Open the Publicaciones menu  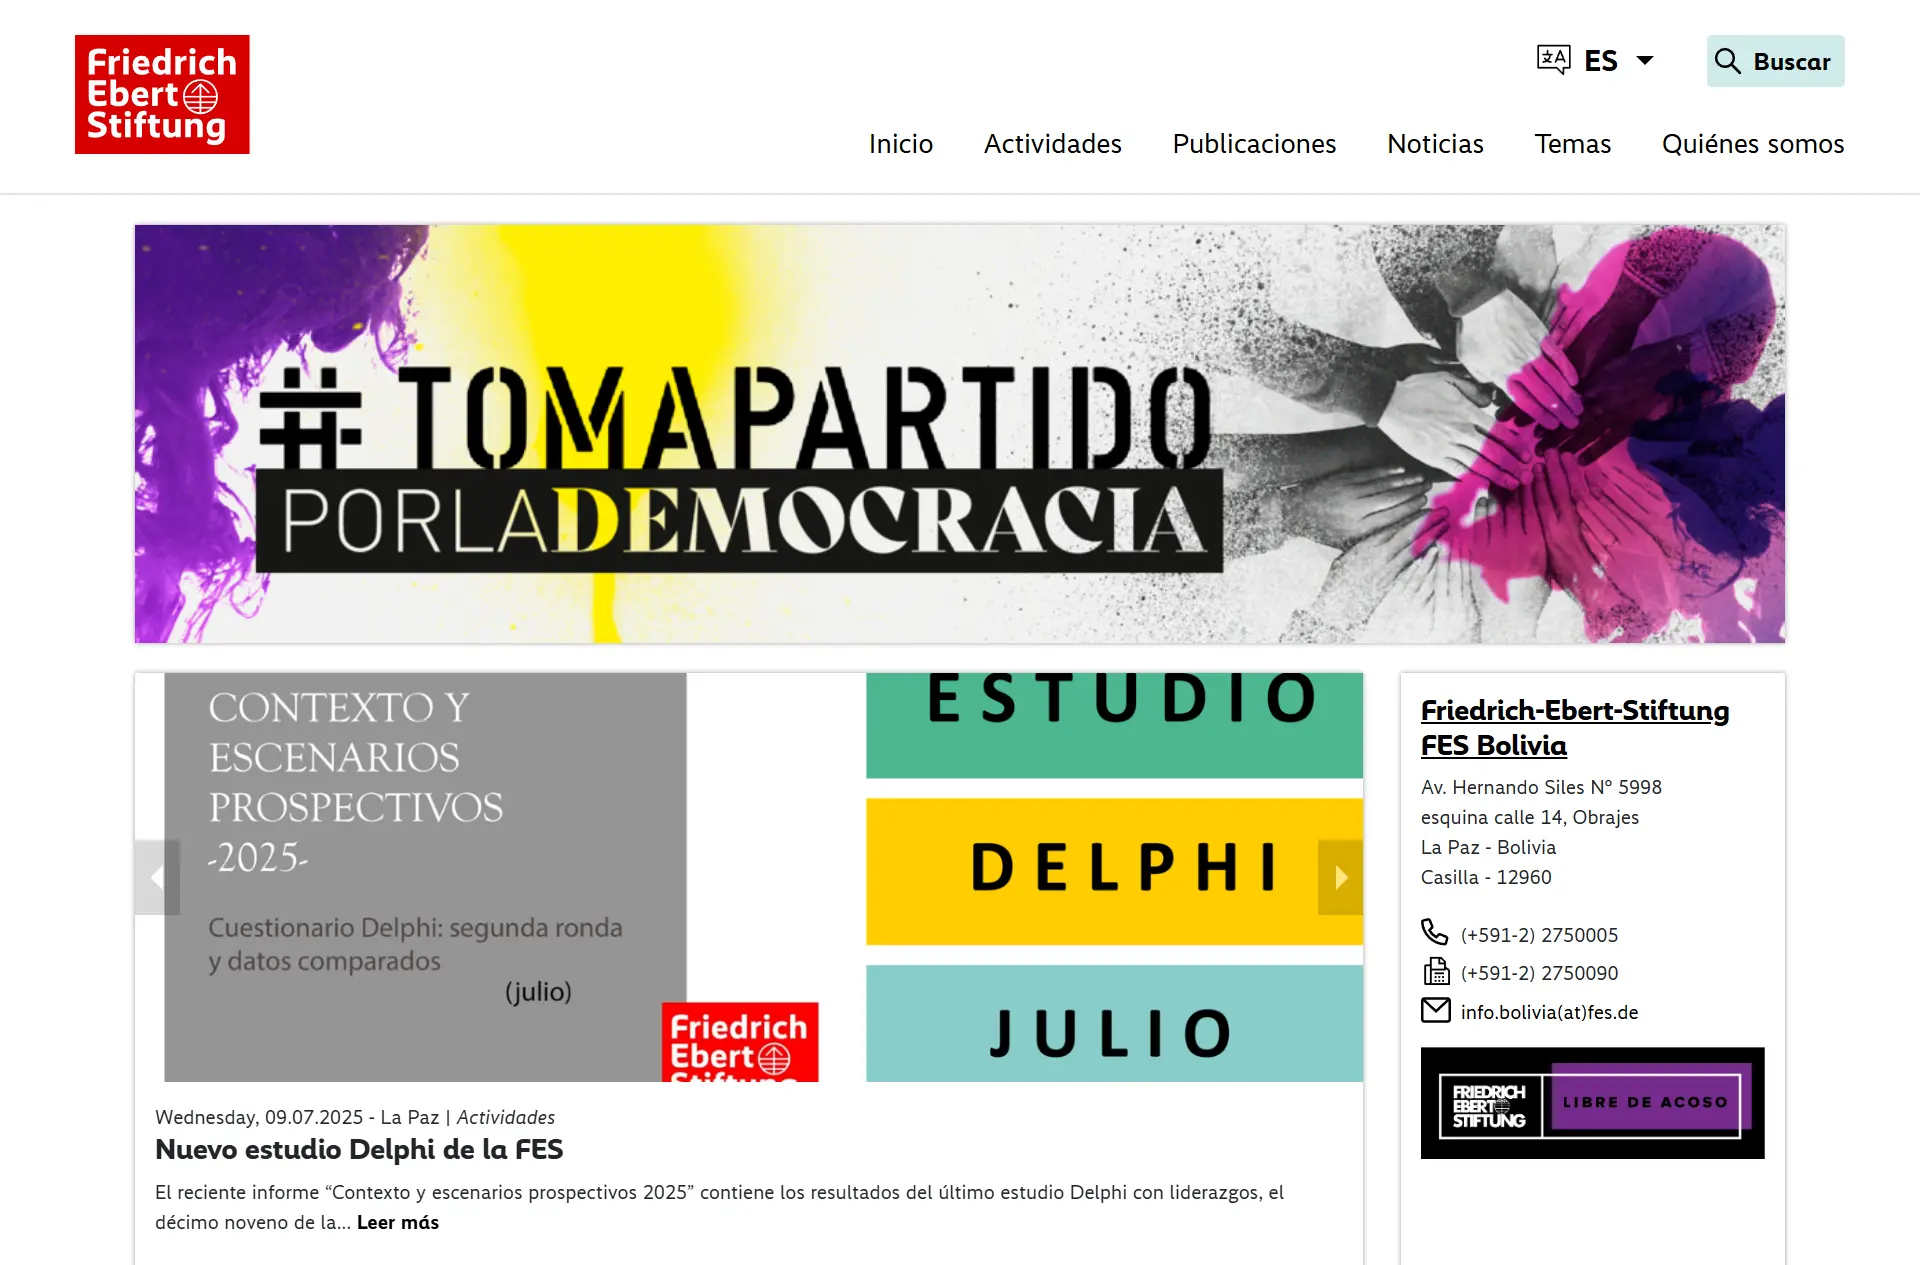1254,144
